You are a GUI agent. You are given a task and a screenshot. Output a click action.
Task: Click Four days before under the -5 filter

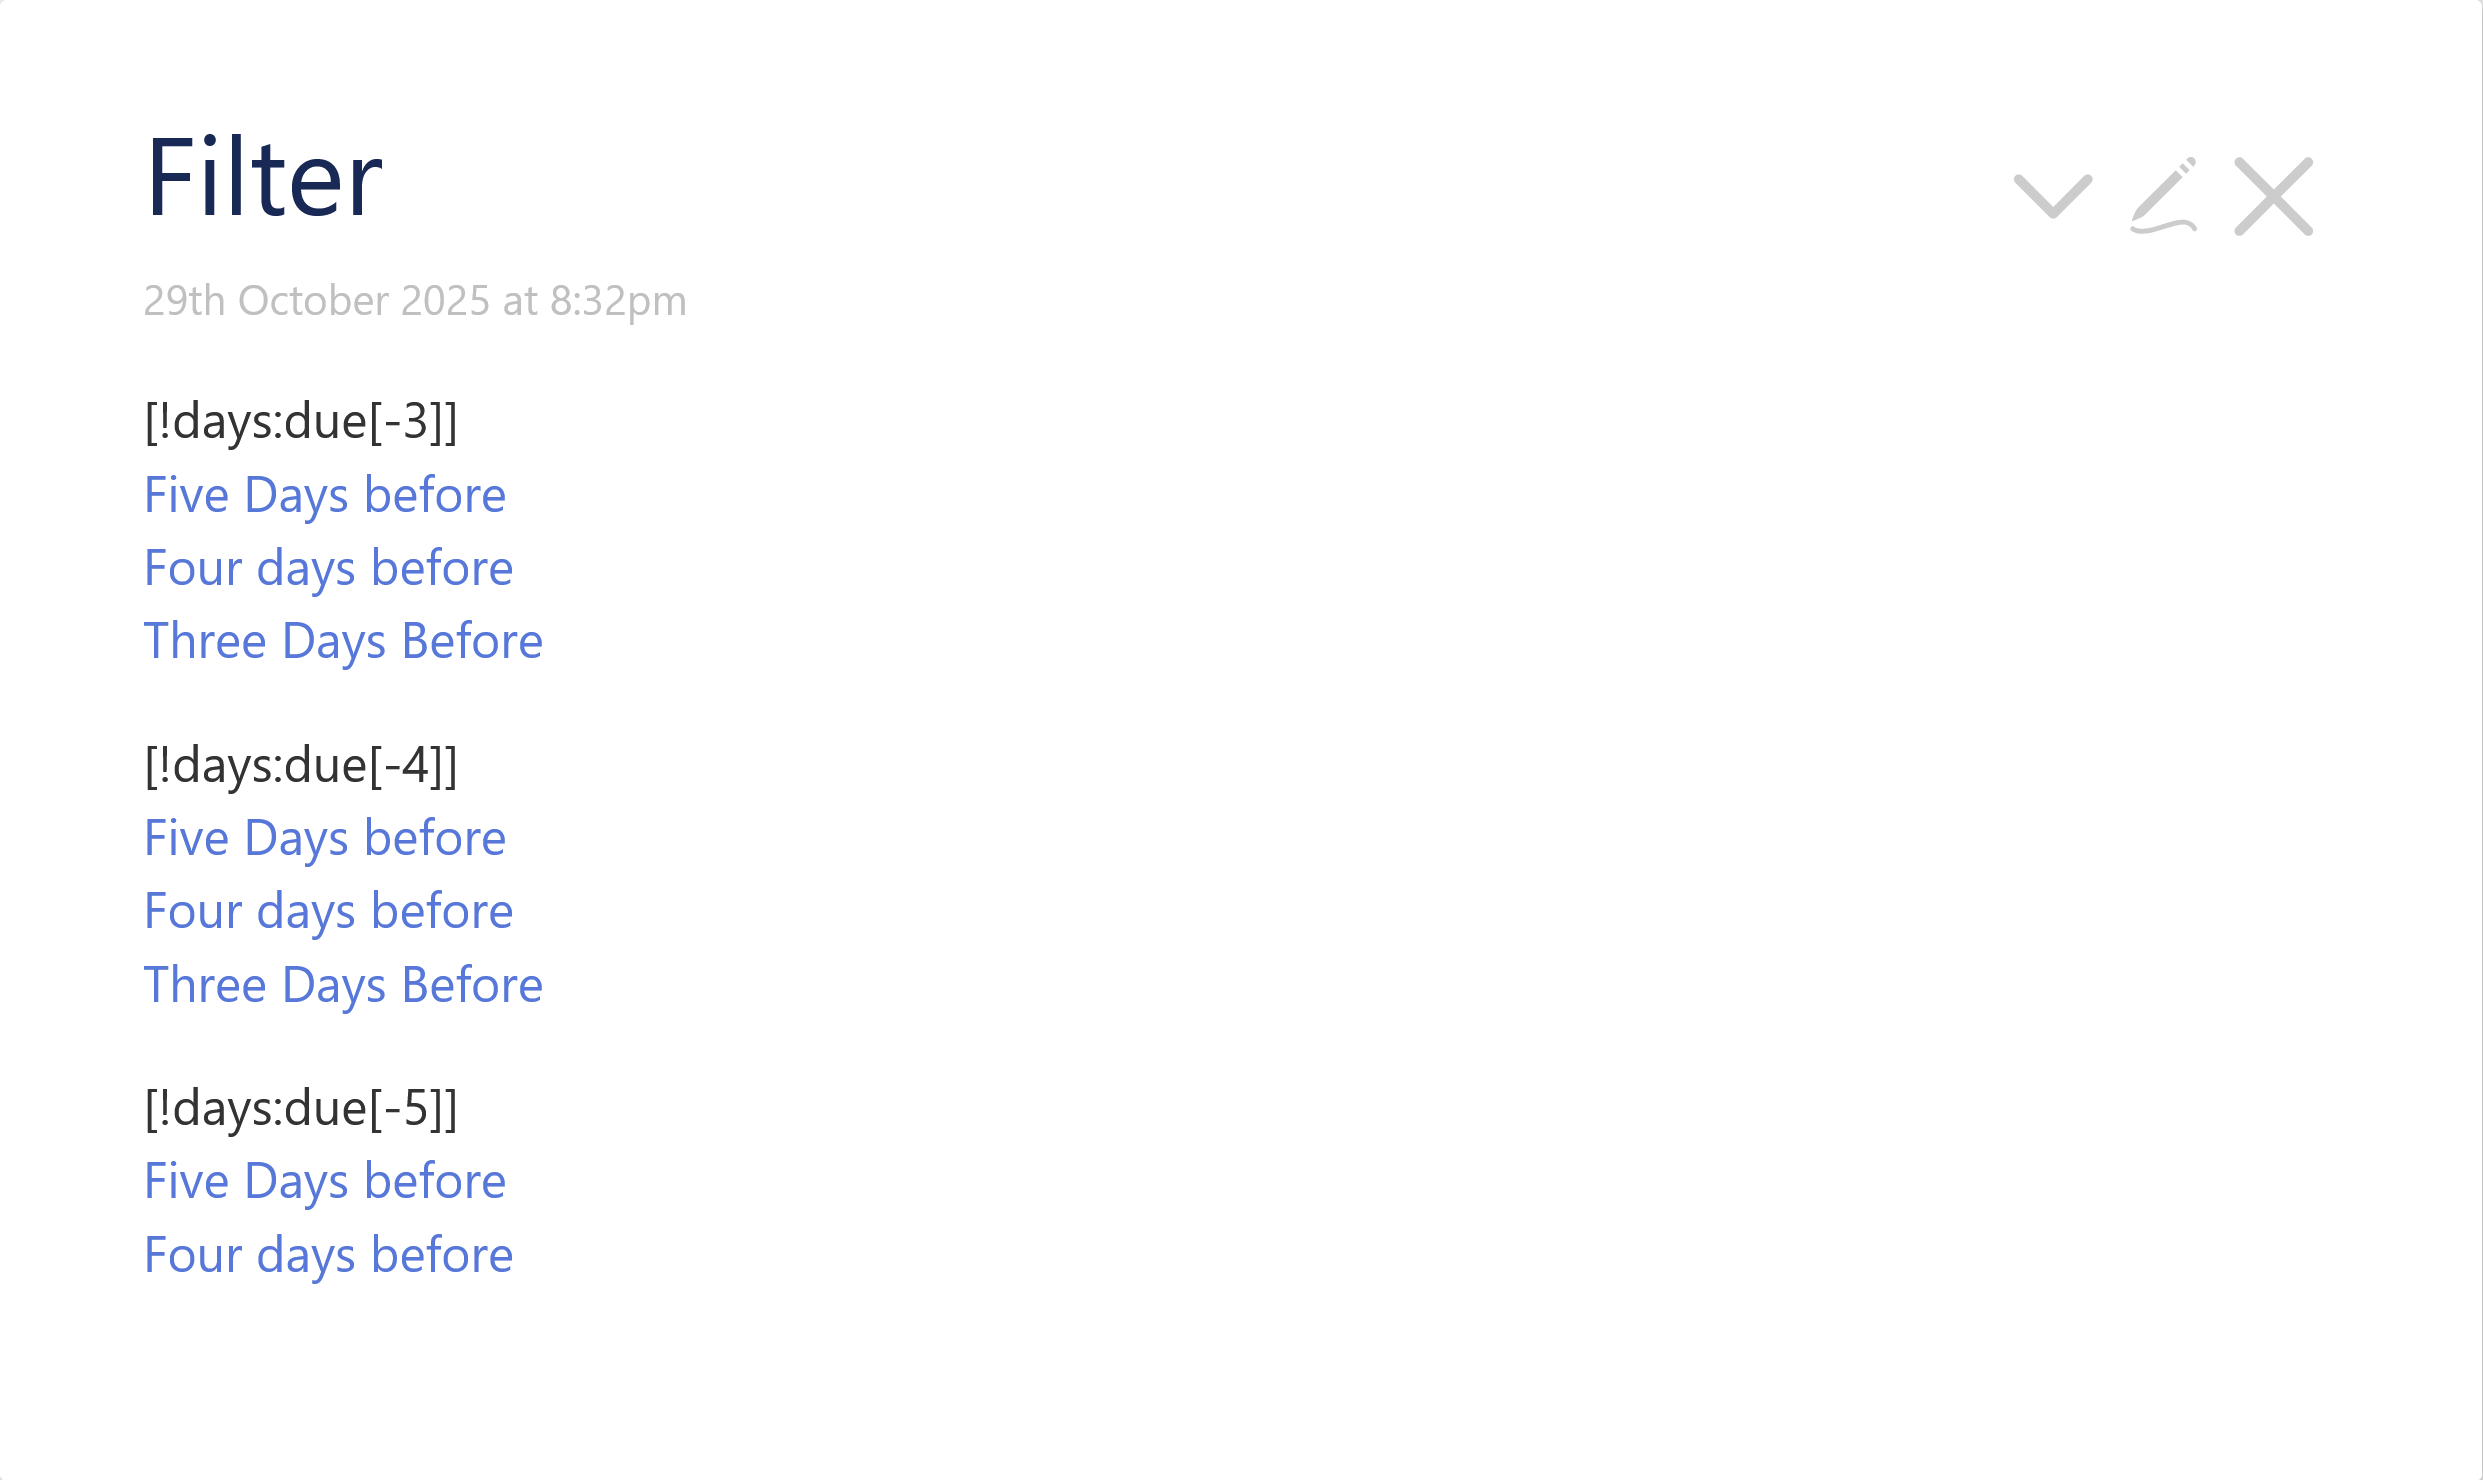[328, 1255]
